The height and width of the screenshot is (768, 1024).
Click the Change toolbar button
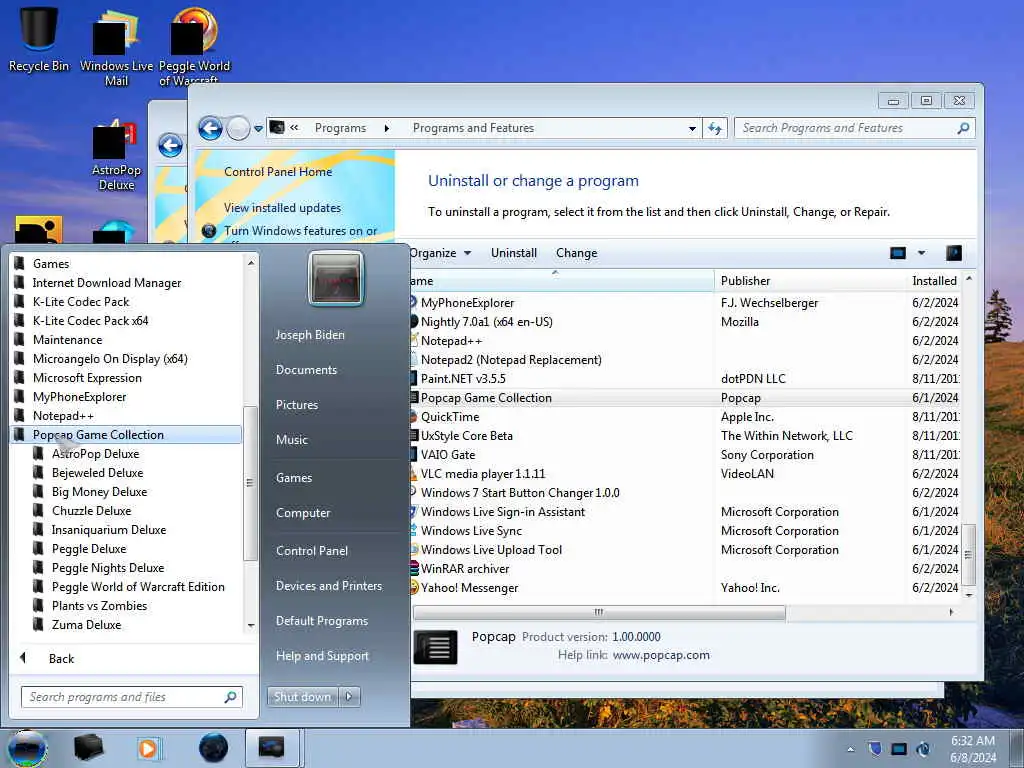click(577, 253)
